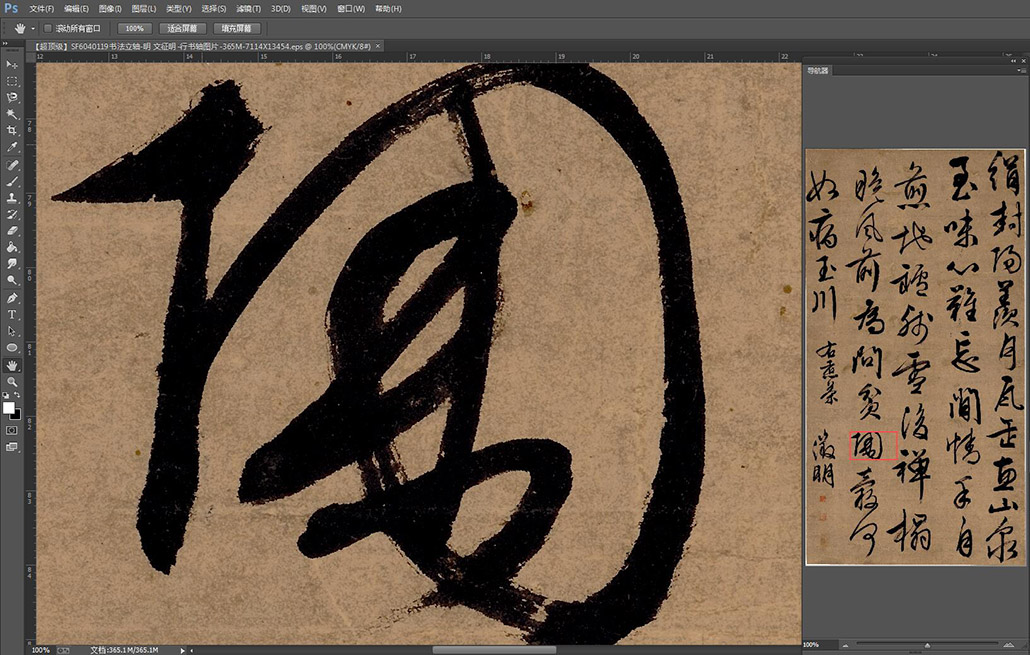Select the Pen tool
Viewport: 1030px width, 655px height.
click(12, 298)
